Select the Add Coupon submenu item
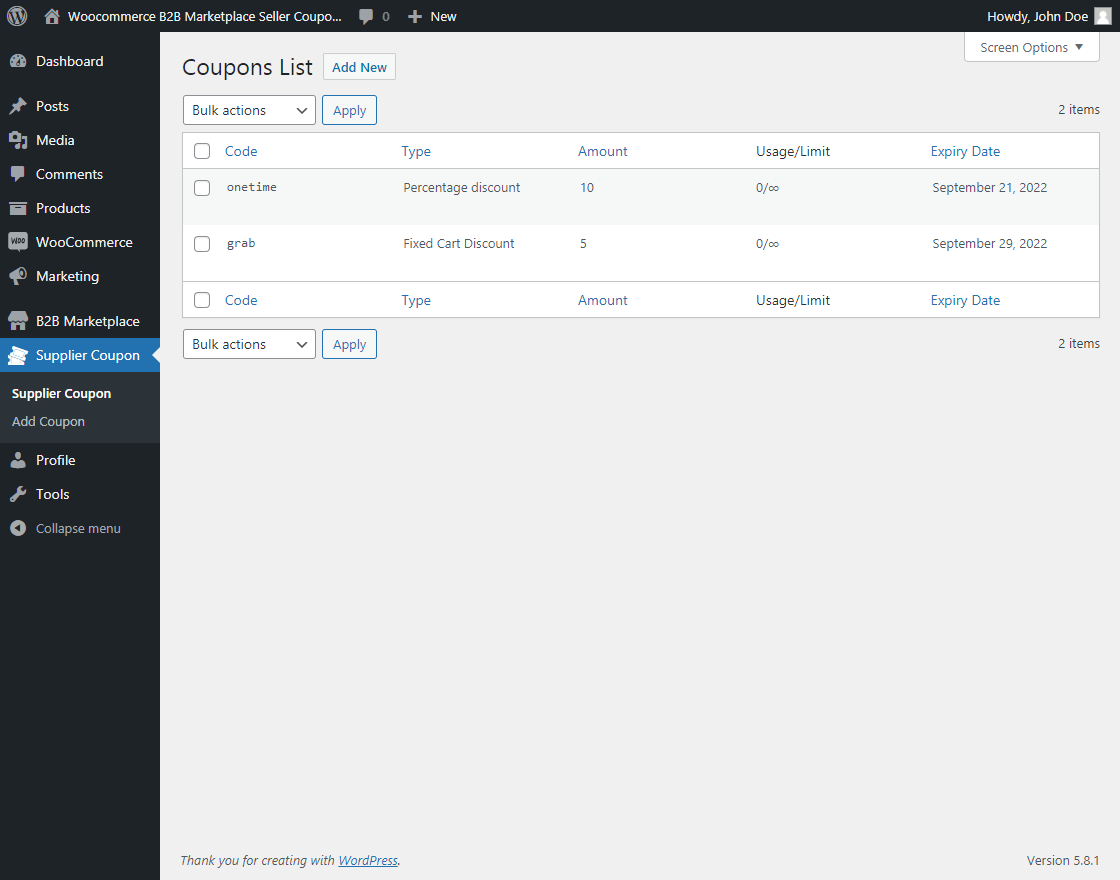1120x880 pixels. coord(48,421)
